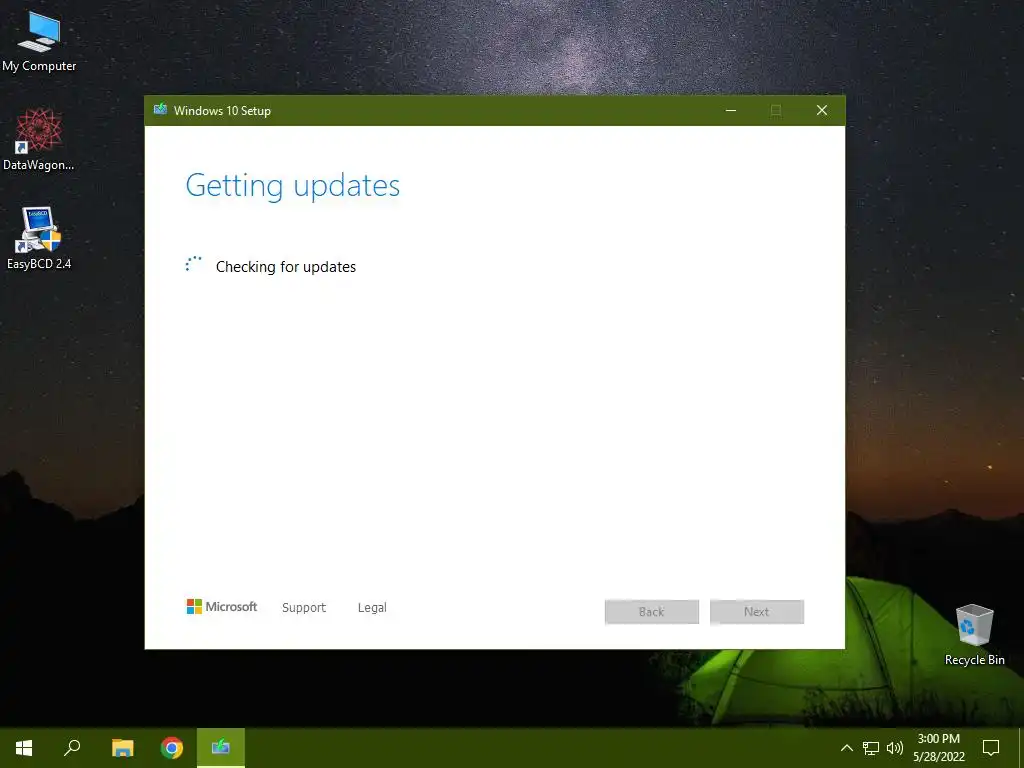Click the 'Getting updates' heading
The width and height of the screenshot is (1024, 768).
coord(293,186)
